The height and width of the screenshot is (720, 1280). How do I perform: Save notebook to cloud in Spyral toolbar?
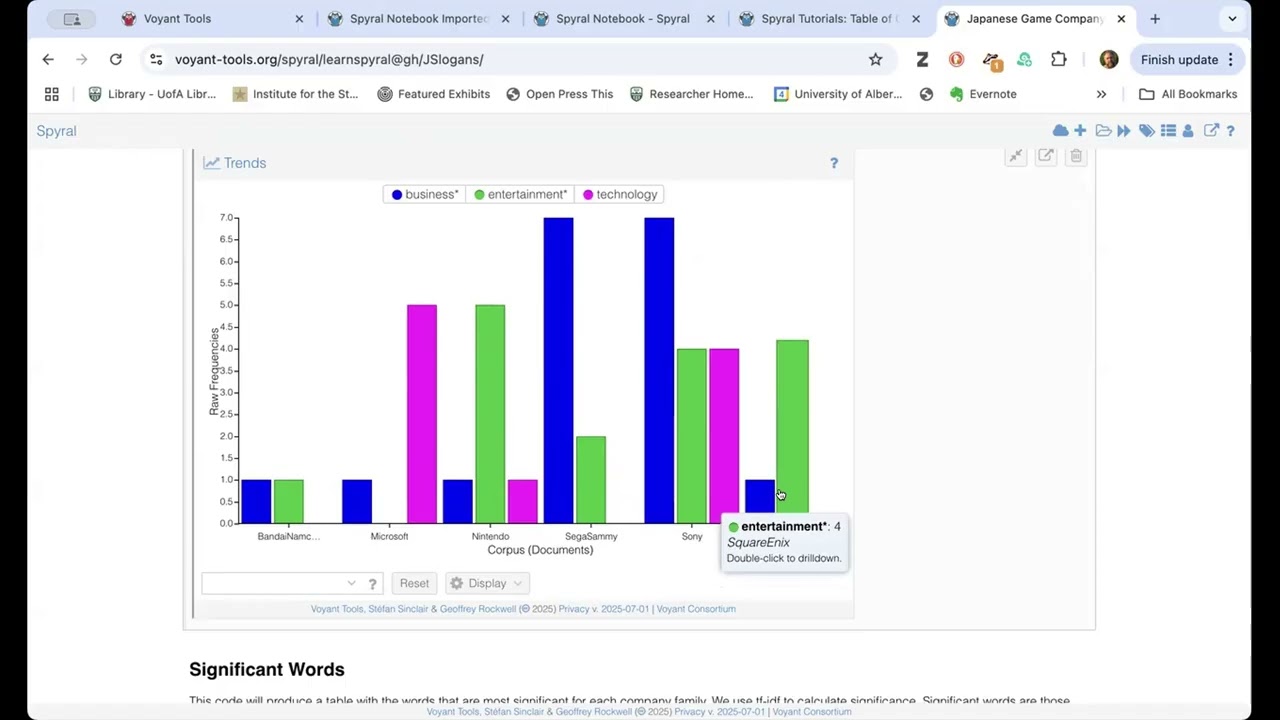pyautogui.click(x=1060, y=131)
